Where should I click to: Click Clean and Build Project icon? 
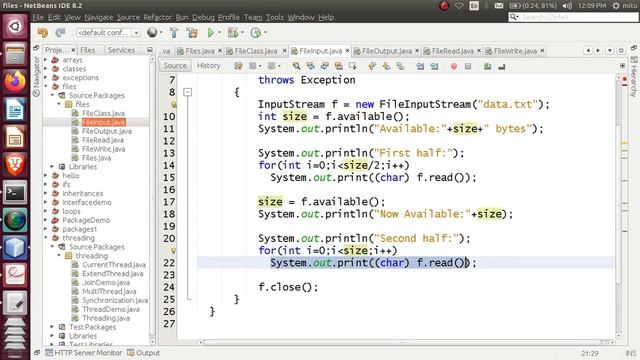[192, 33]
